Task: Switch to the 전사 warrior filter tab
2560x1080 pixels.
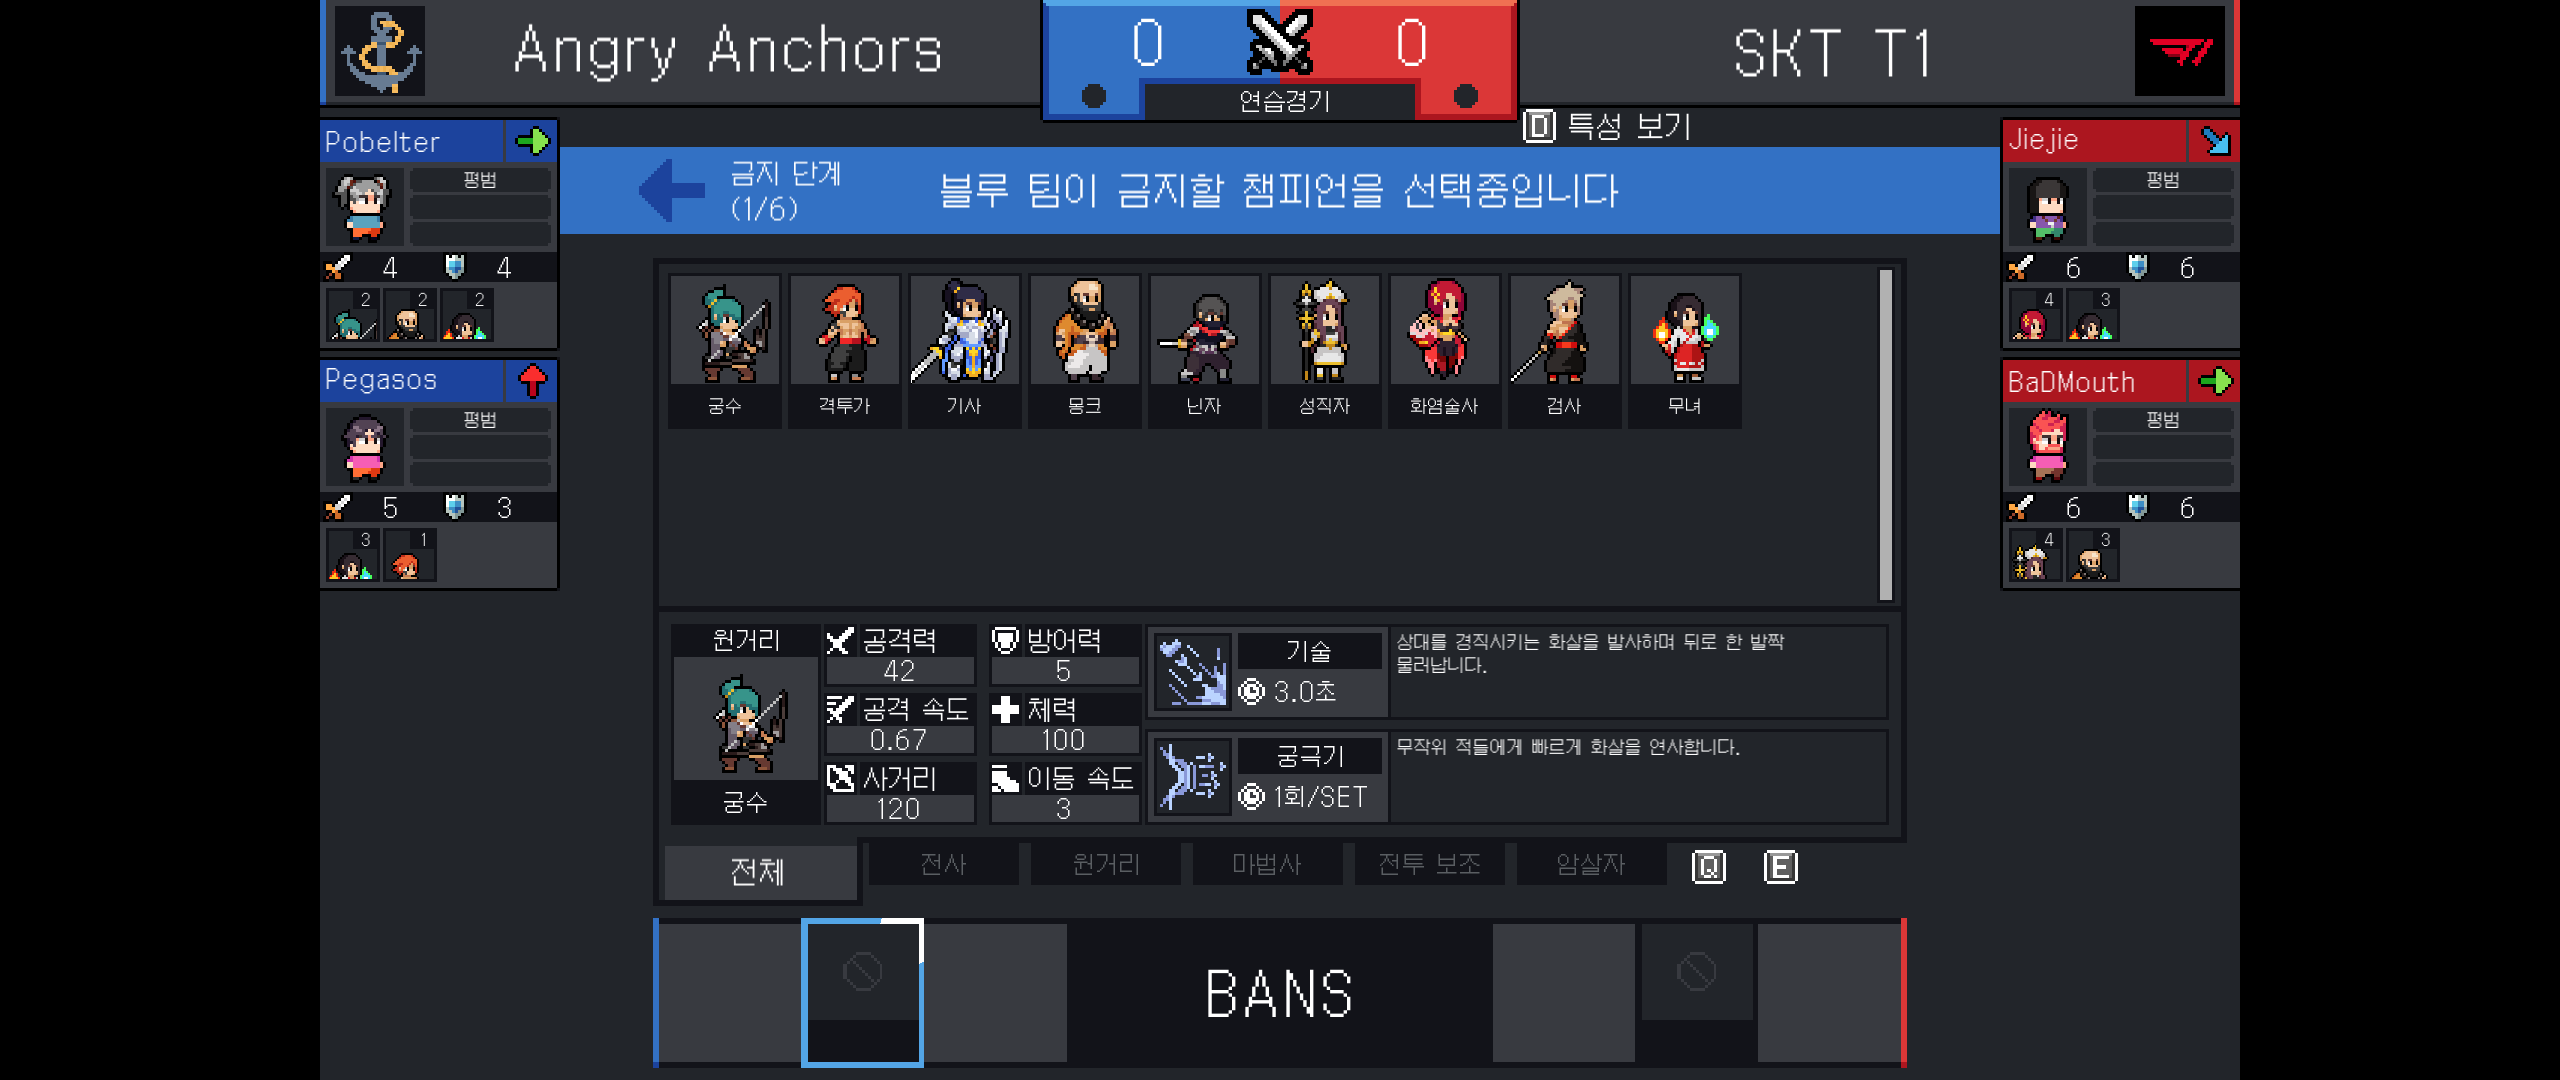Action: pos(943,864)
